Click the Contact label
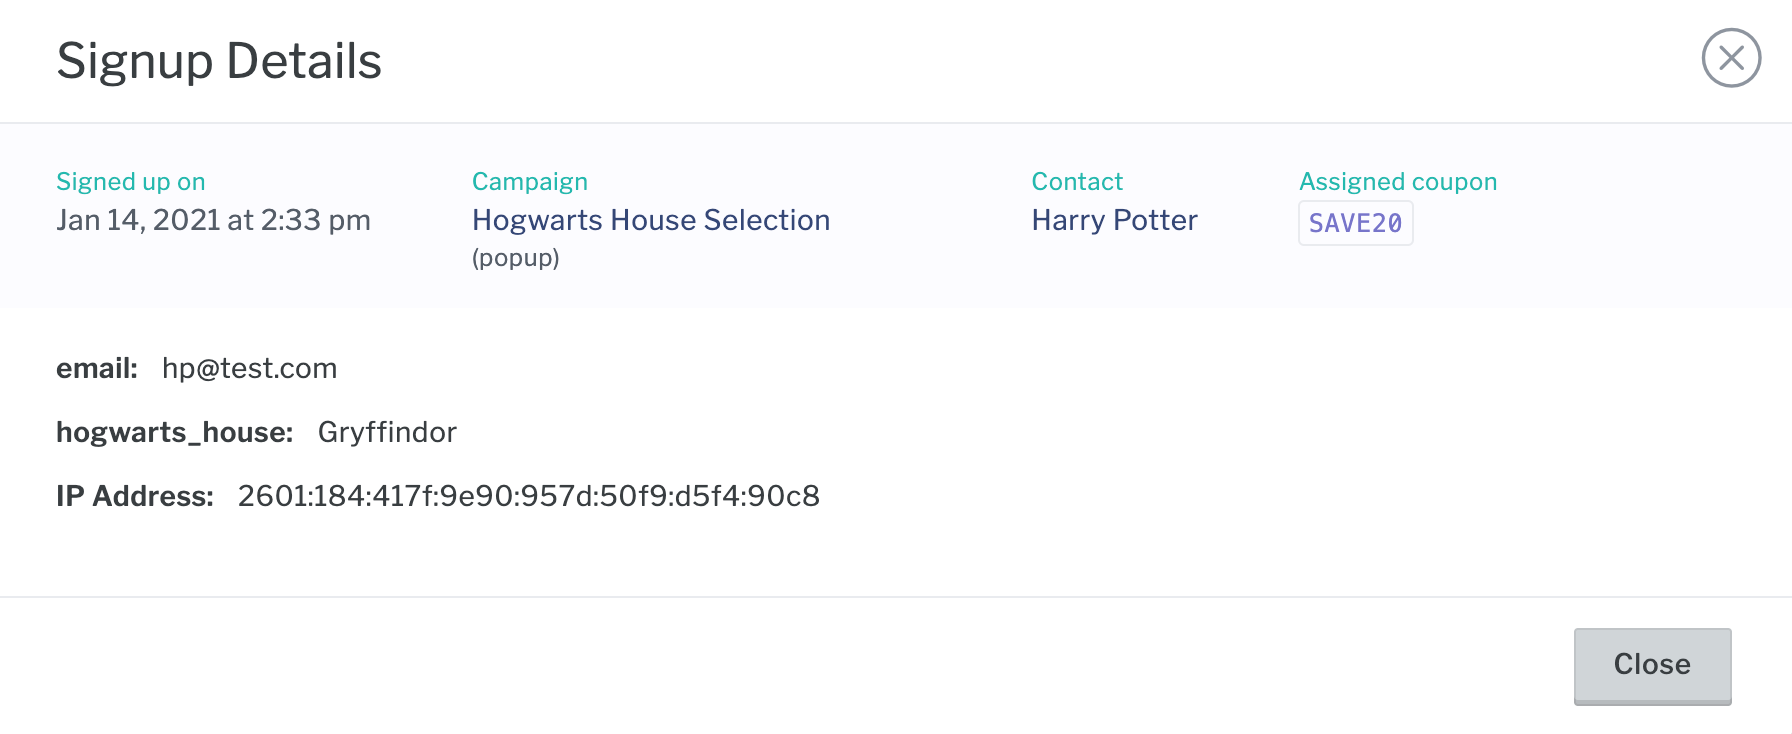Image resolution: width=1792 pixels, height=734 pixels. (x=1077, y=182)
